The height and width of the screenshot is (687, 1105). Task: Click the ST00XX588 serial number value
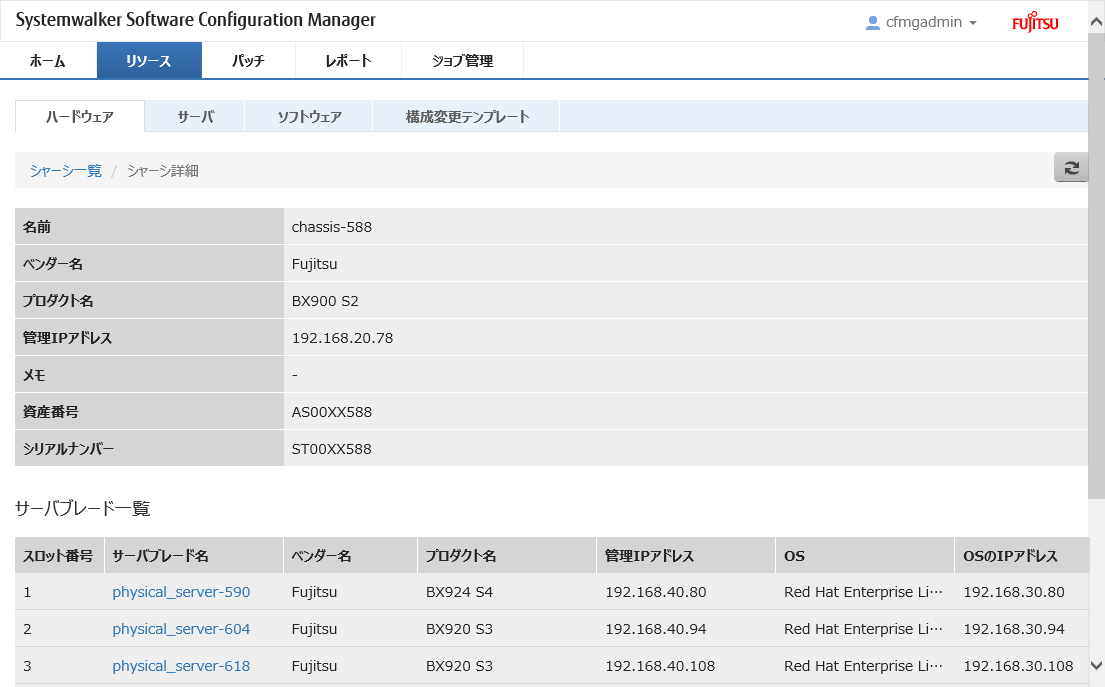point(331,449)
